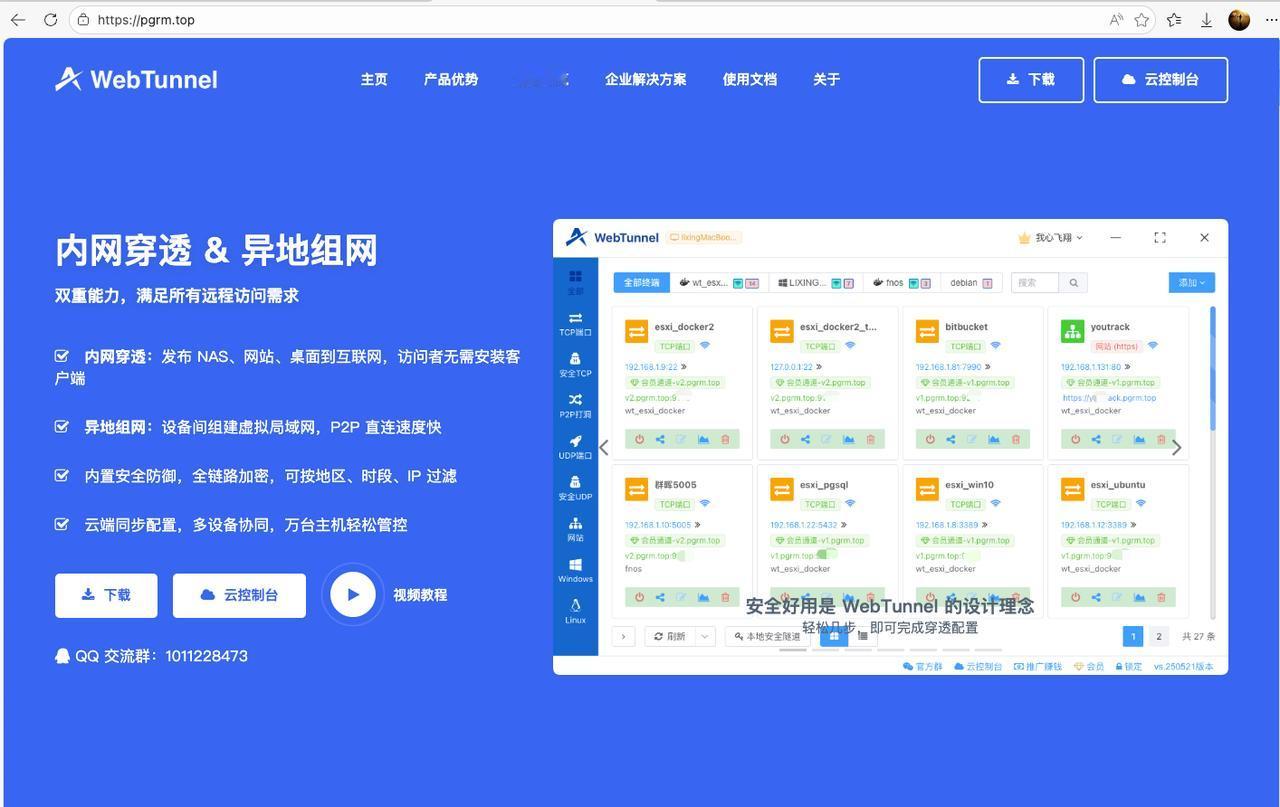Go to page 2 of the tunnel list
The width and height of the screenshot is (1280, 807).
pos(1159,636)
